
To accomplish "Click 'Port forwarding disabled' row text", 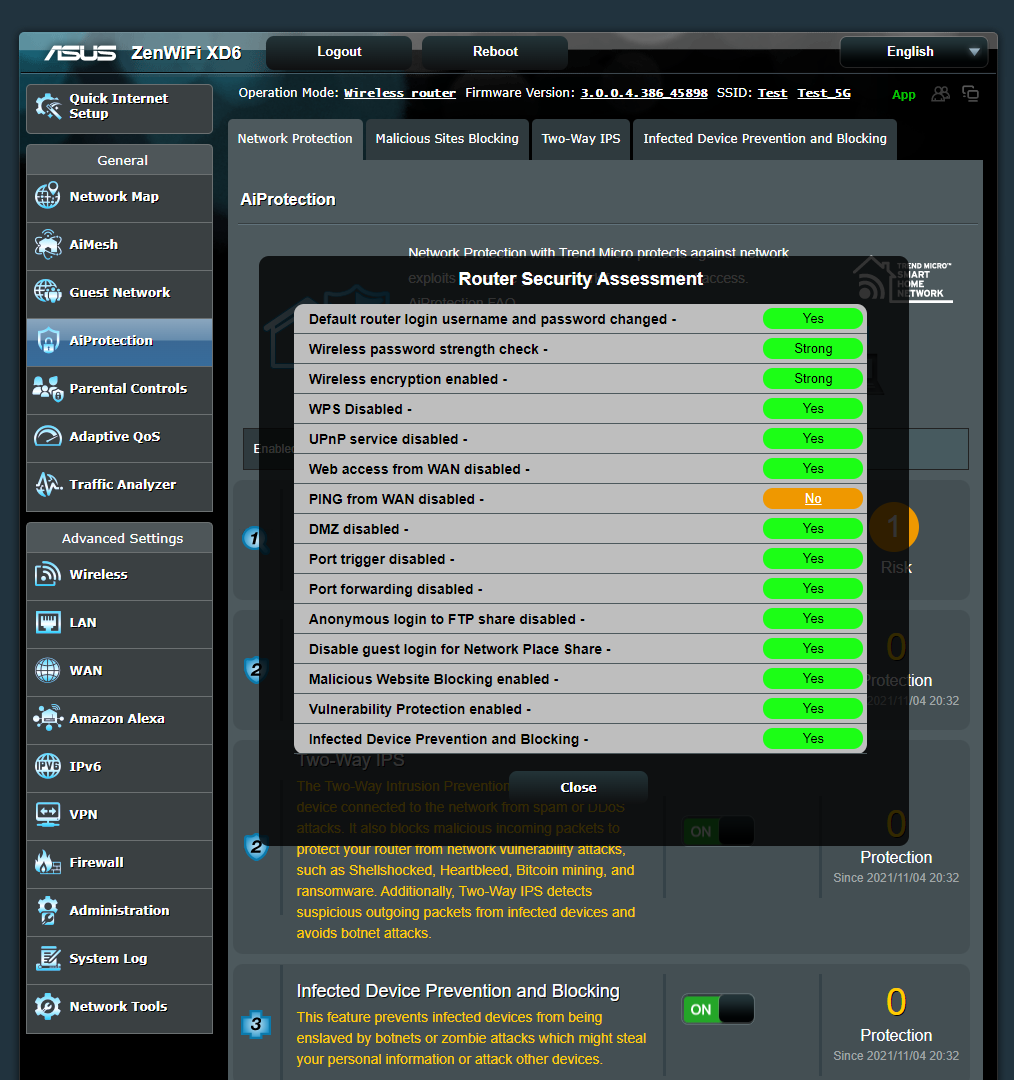I will [396, 589].
